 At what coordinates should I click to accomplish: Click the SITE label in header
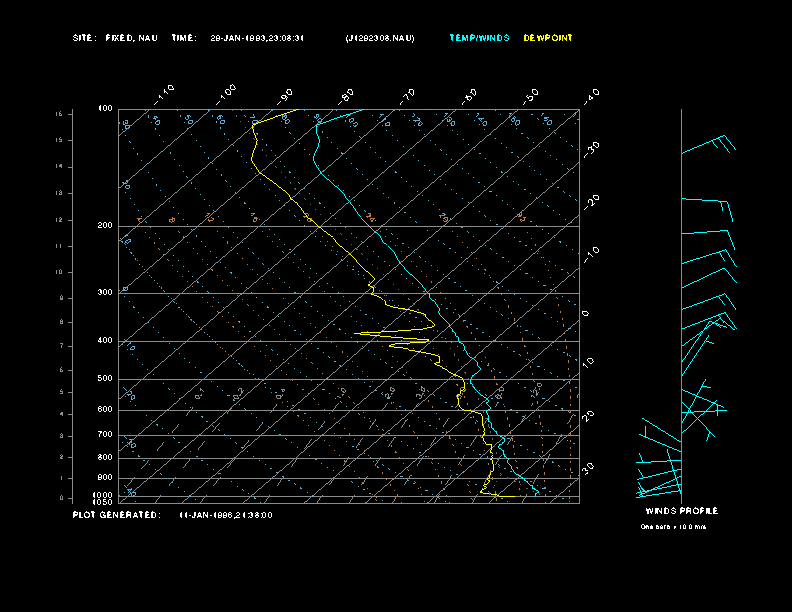84,38
